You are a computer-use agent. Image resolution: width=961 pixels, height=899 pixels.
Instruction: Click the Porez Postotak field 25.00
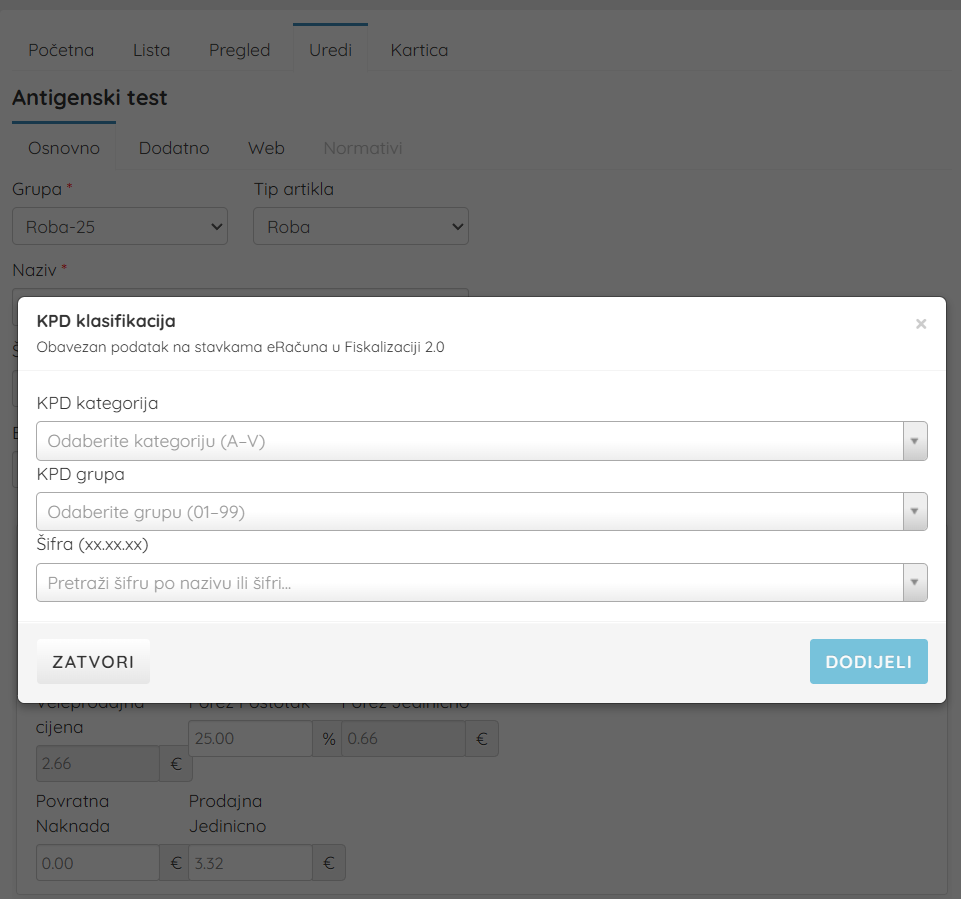point(250,738)
